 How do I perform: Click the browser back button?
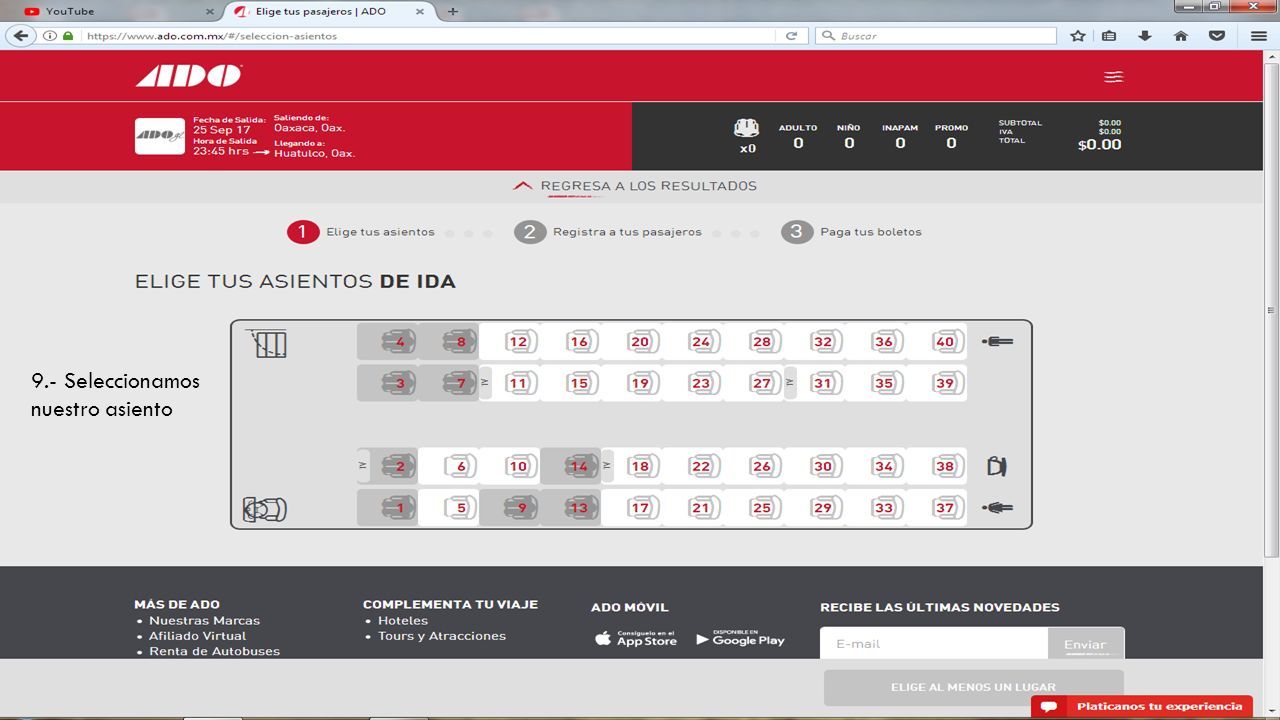coord(19,35)
